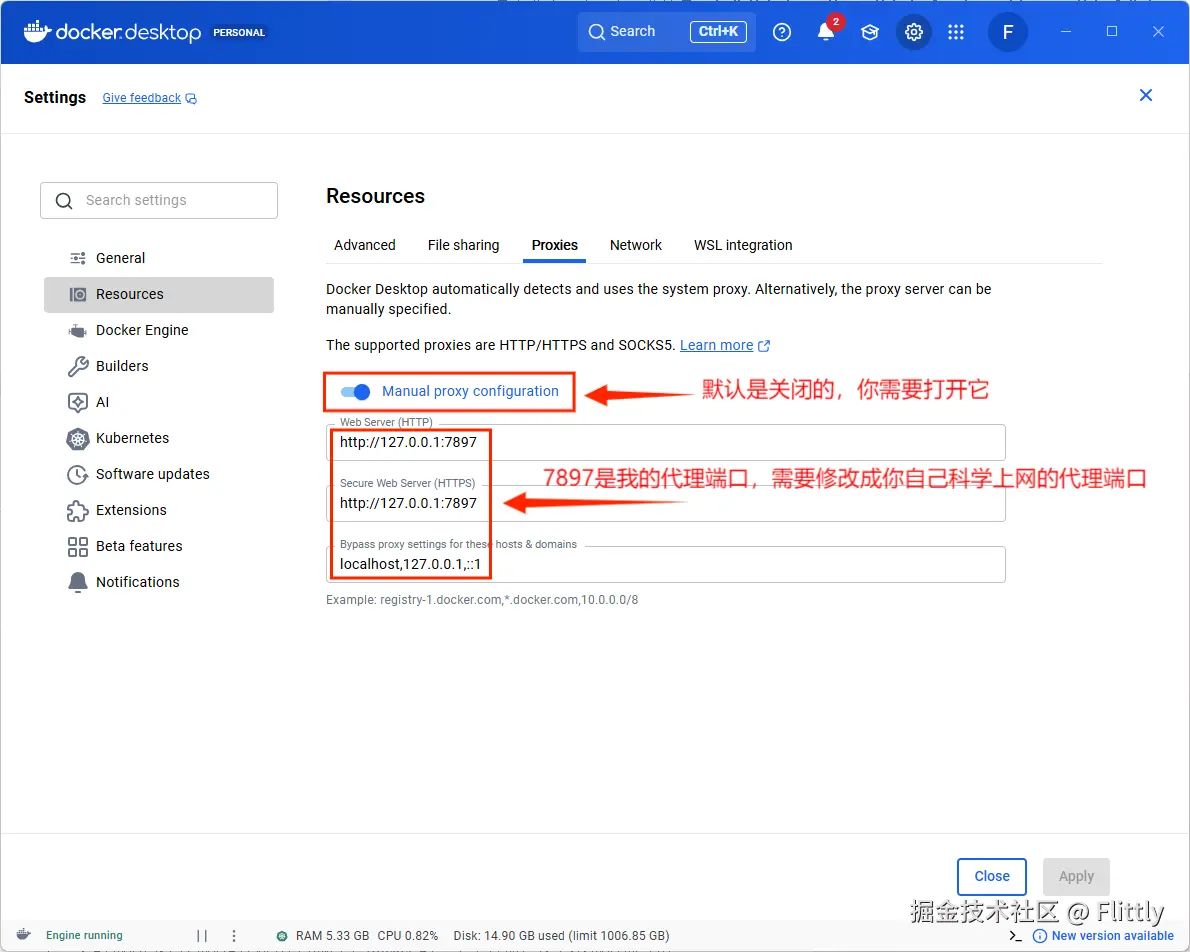Viewport: 1190px width, 952px height.
Task: Select Kubernetes settings
Action: [x=131, y=438]
